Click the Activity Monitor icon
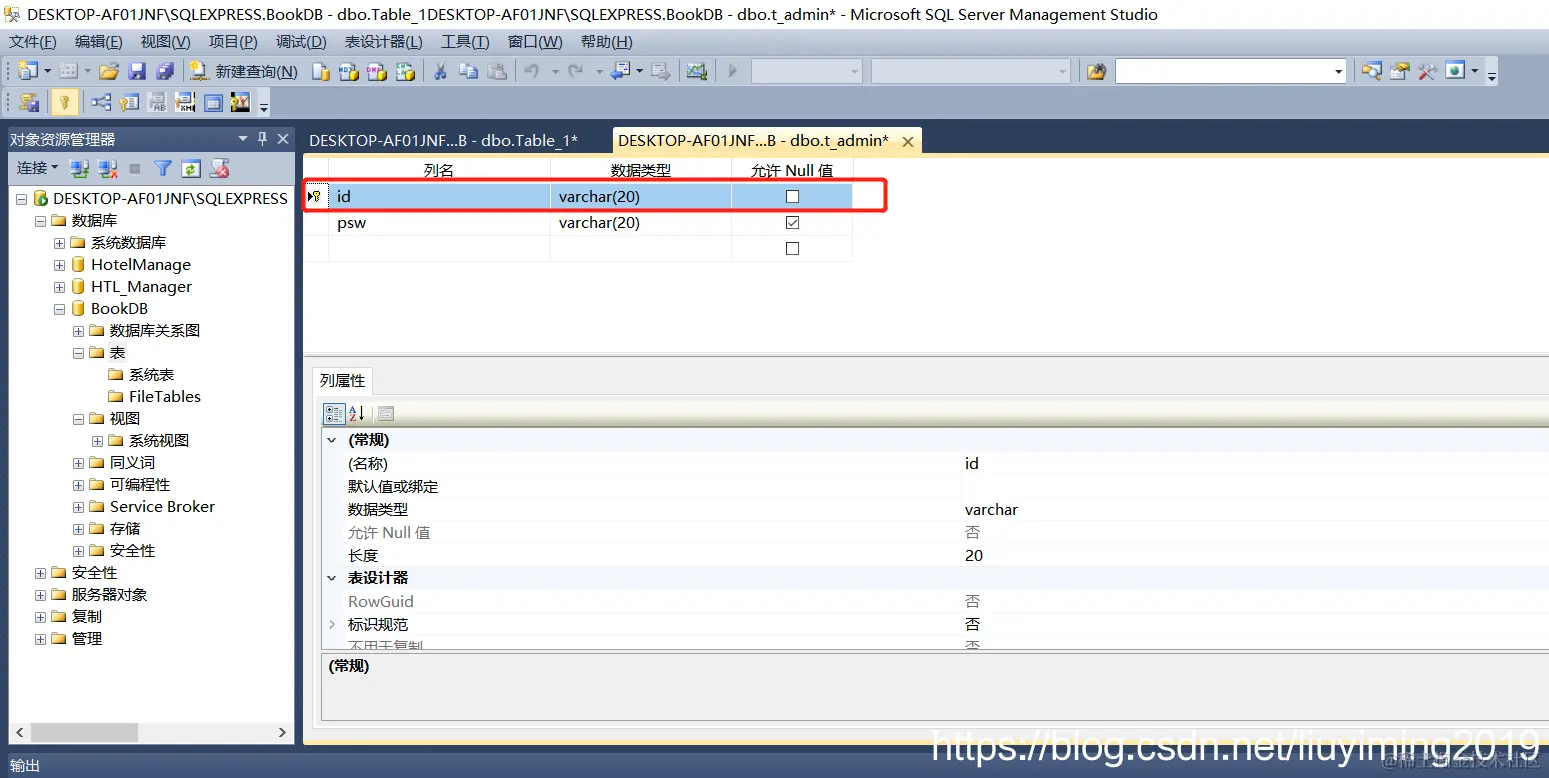Viewport: 1549px width, 778px height. tap(696, 71)
